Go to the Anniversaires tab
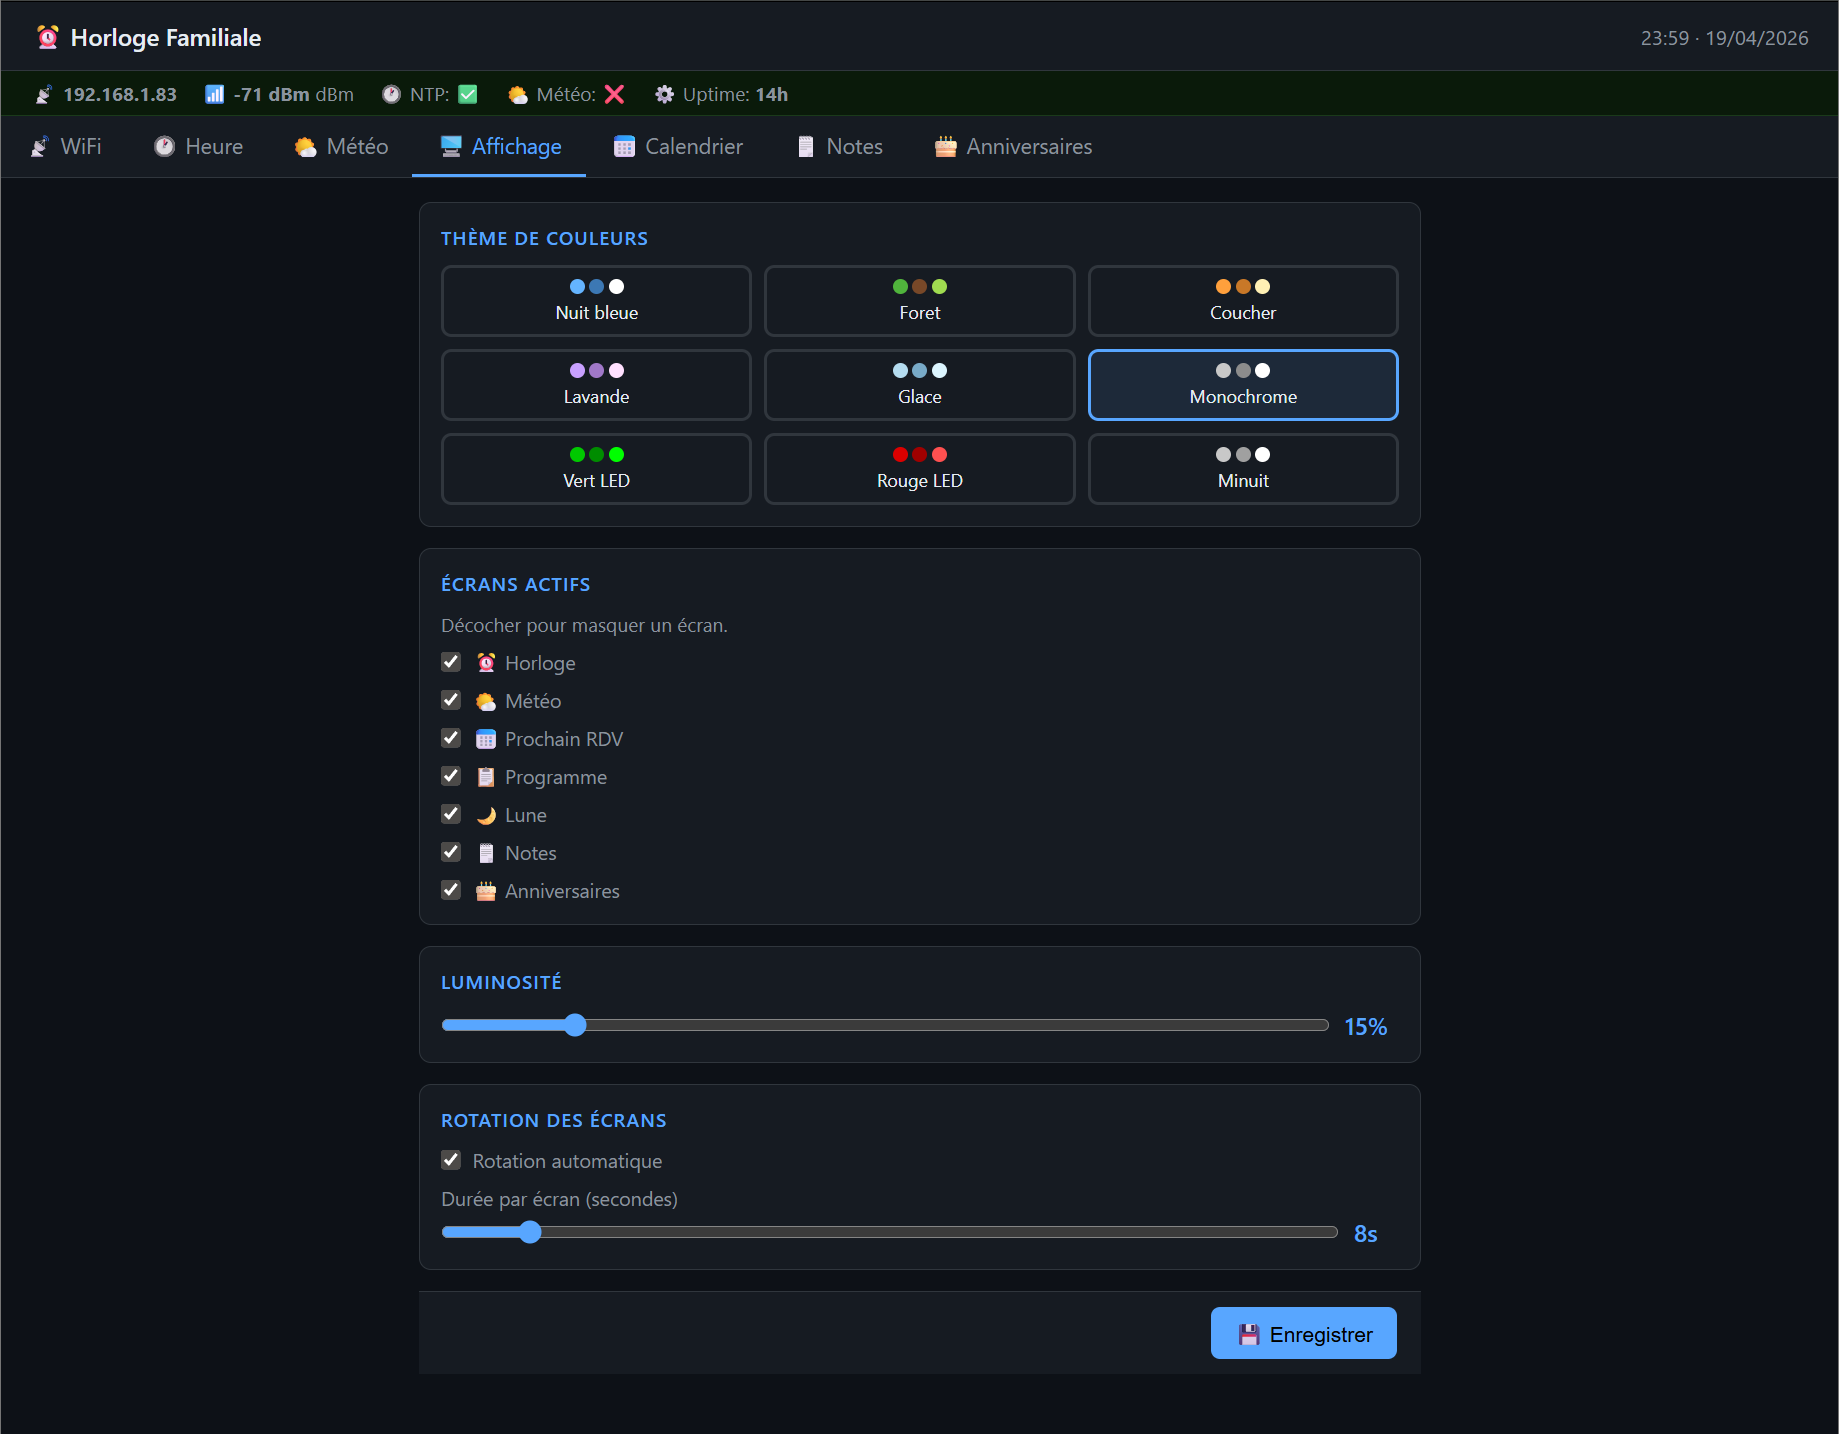This screenshot has height=1434, width=1839. coord(1013,147)
